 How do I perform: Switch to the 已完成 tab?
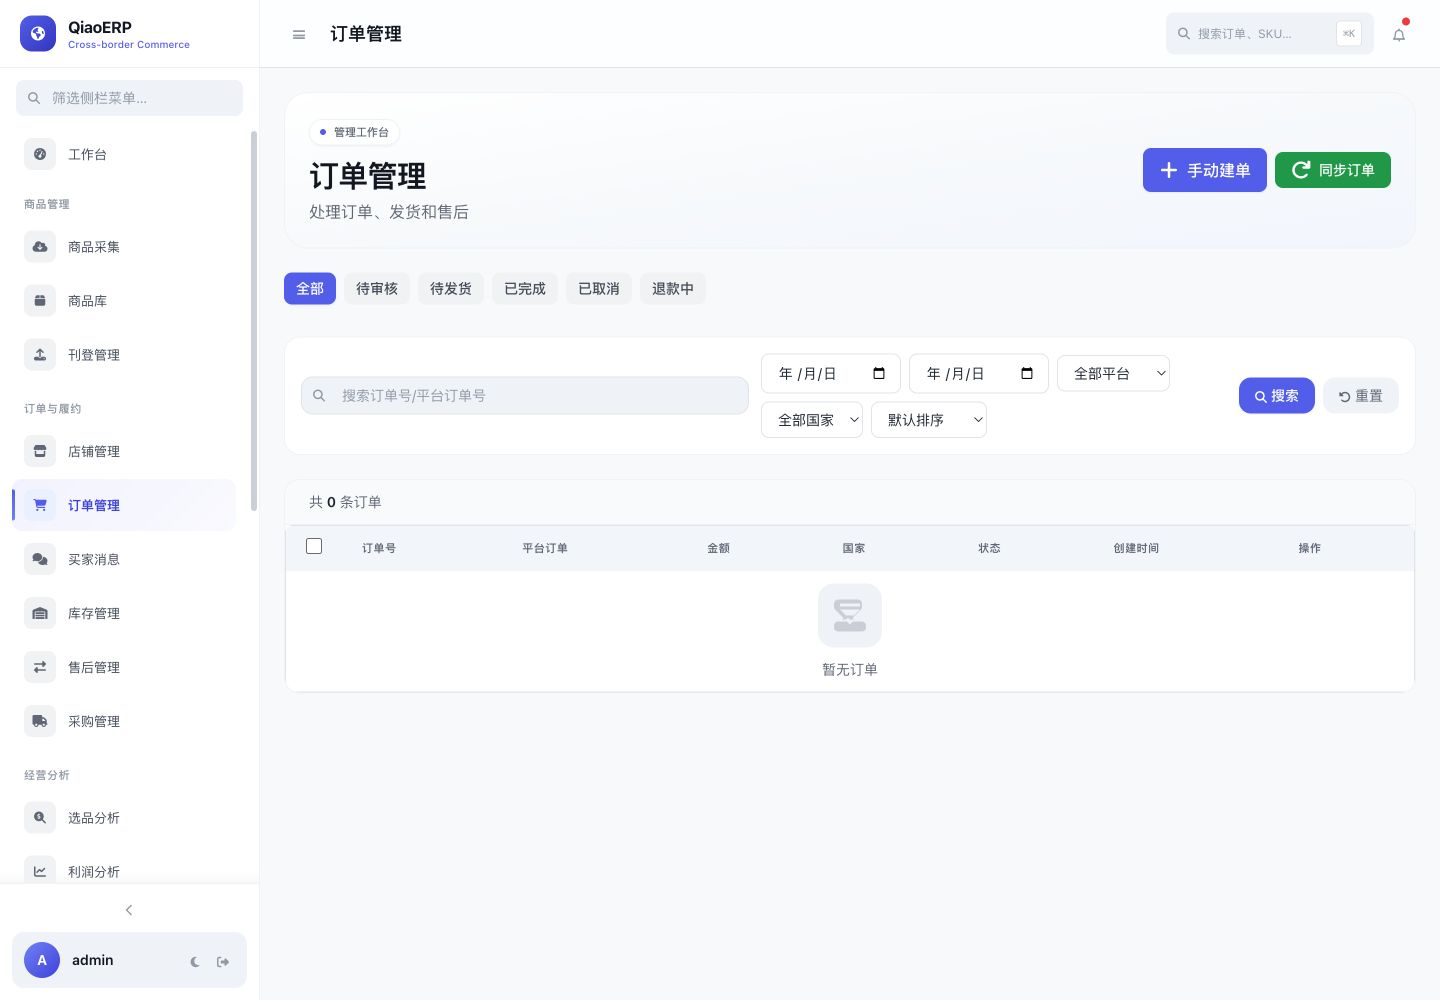click(525, 288)
